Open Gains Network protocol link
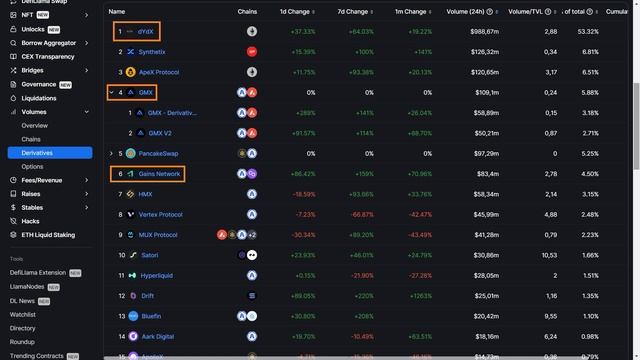This screenshot has height=360, width=640. coord(159,174)
